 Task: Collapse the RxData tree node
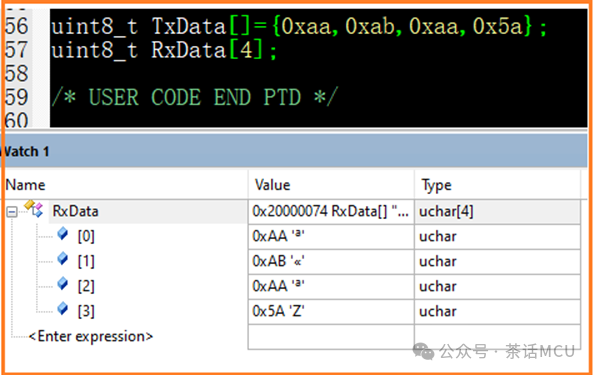[12, 212]
